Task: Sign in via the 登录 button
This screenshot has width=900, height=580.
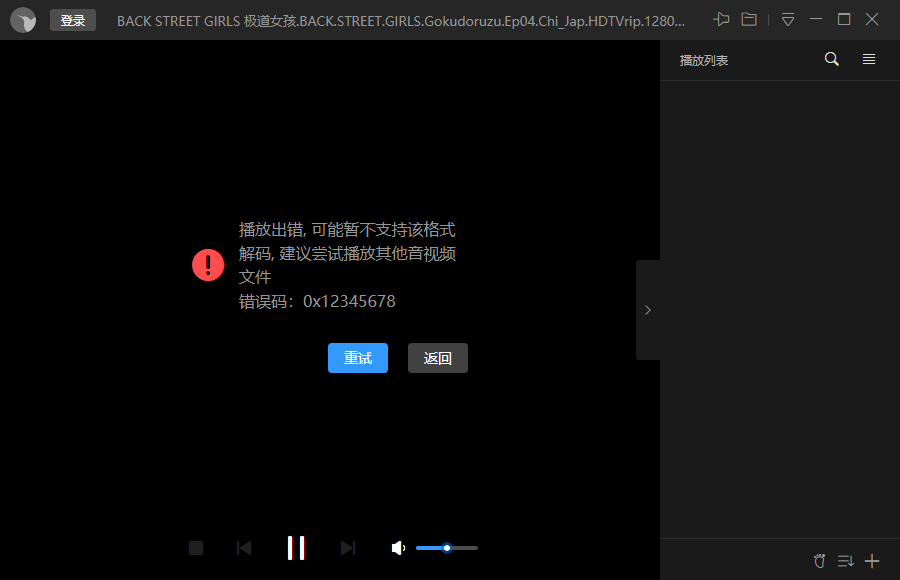Action: pyautogui.click(x=72, y=19)
